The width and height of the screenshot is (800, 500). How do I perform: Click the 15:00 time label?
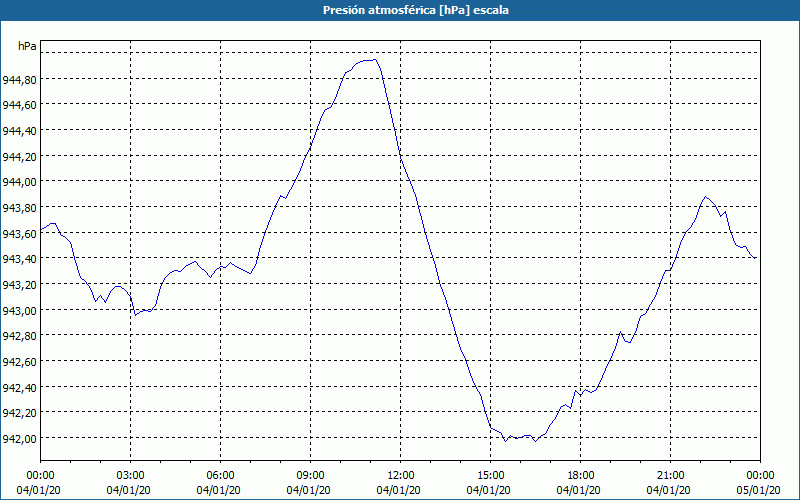pos(490,476)
